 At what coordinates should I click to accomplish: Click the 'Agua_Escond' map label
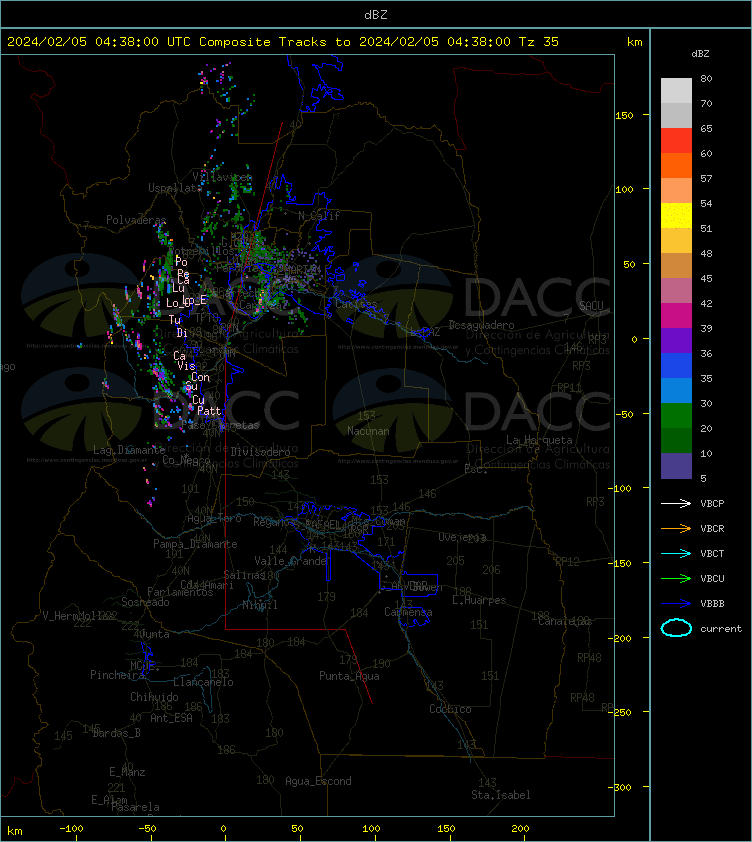click(x=318, y=781)
